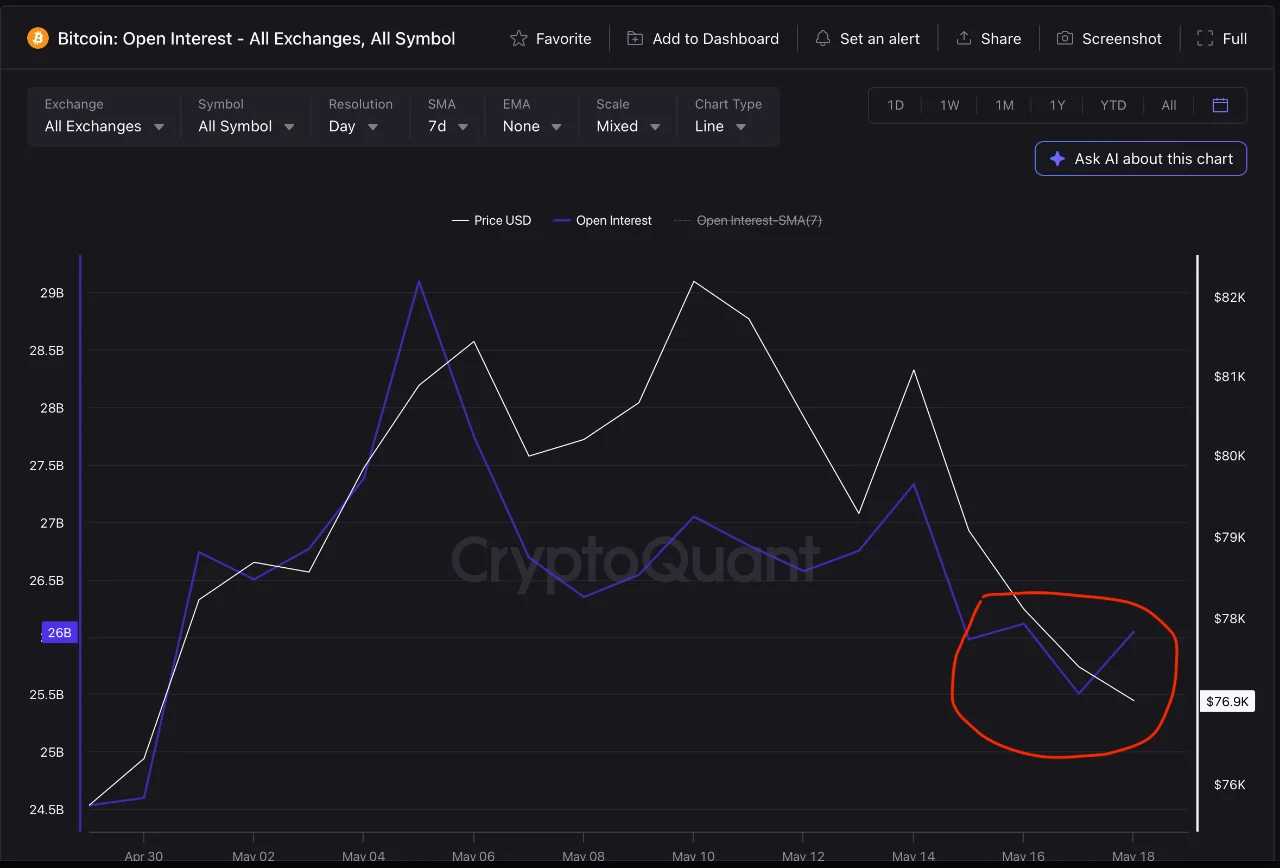Click the Favorite star icon
This screenshot has height=868, width=1280.
point(518,38)
